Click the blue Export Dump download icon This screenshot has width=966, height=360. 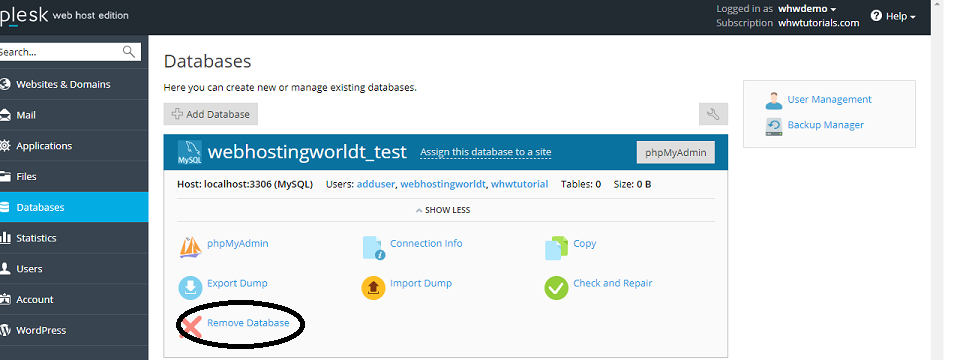[190, 287]
